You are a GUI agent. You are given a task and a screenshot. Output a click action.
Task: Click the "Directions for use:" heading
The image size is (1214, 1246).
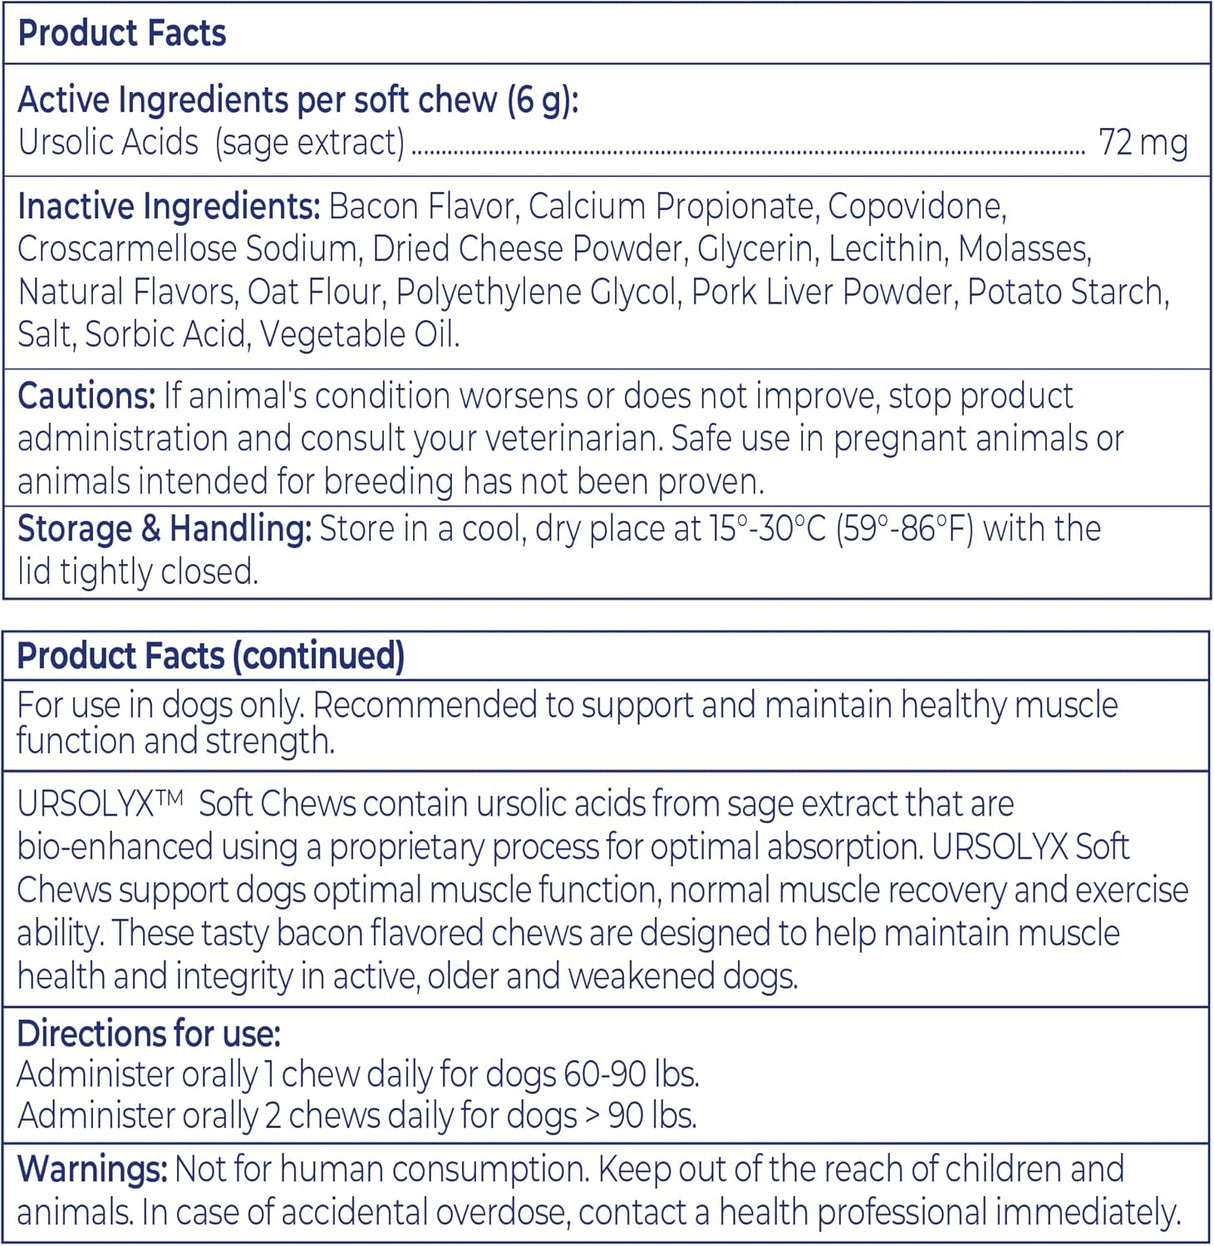pyautogui.click(x=149, y=1033)
